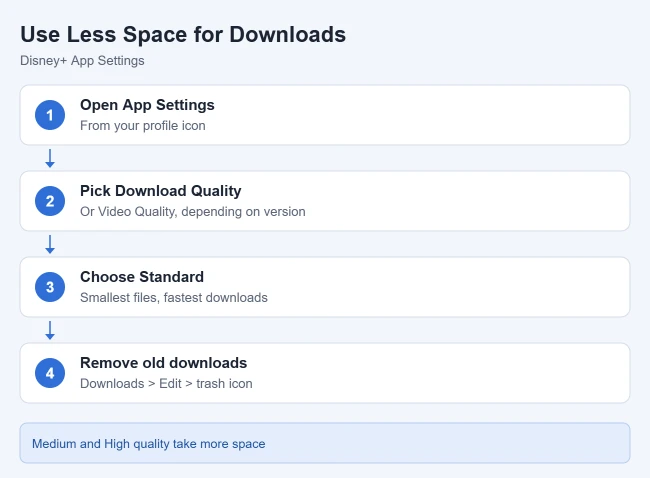
Task: Select the 'Pick Download Quality' step title
Action: coord(160,191)
